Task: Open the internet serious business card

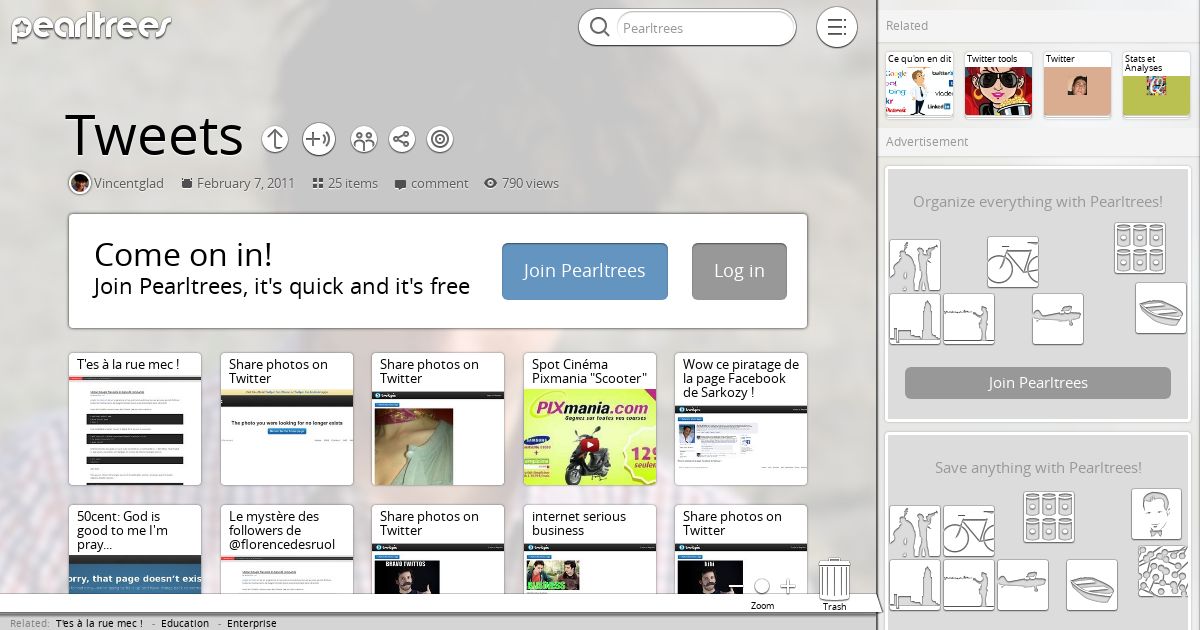Action: [590, 549]
